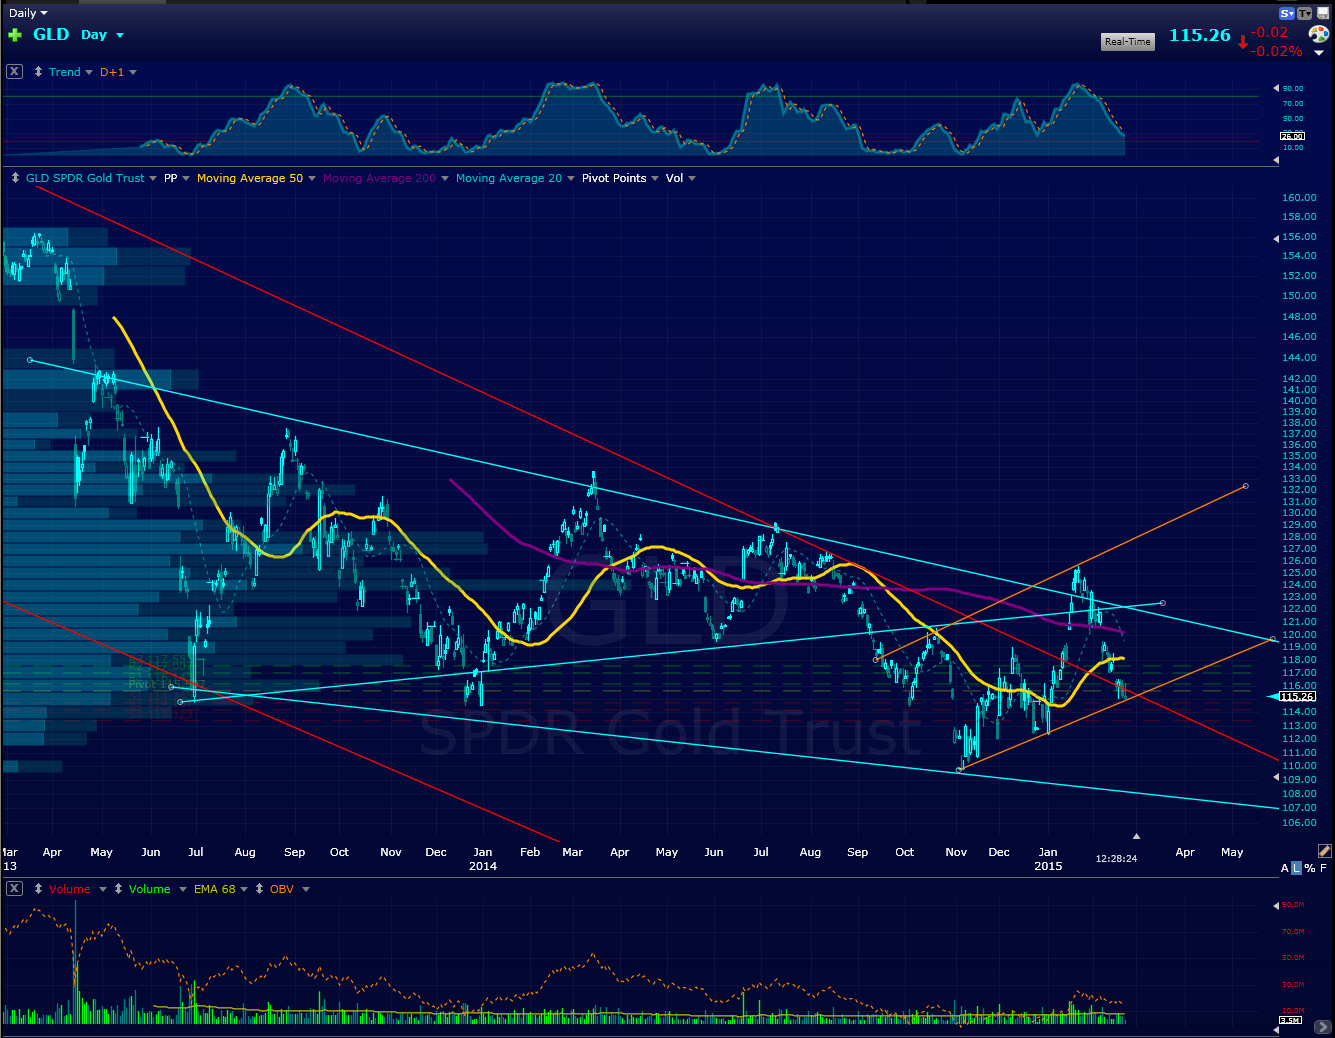
Task: Open the color palette icon
Action: [x=1319, y=34]
